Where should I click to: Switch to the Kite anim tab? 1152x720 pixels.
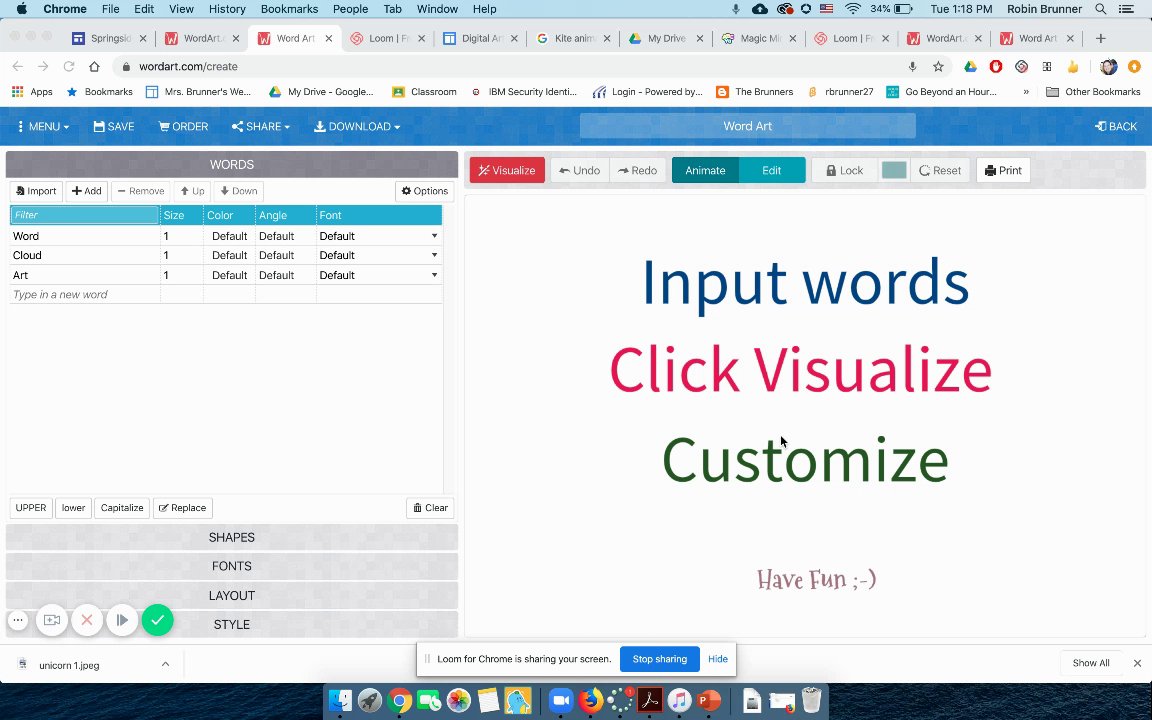click(572, 38)
